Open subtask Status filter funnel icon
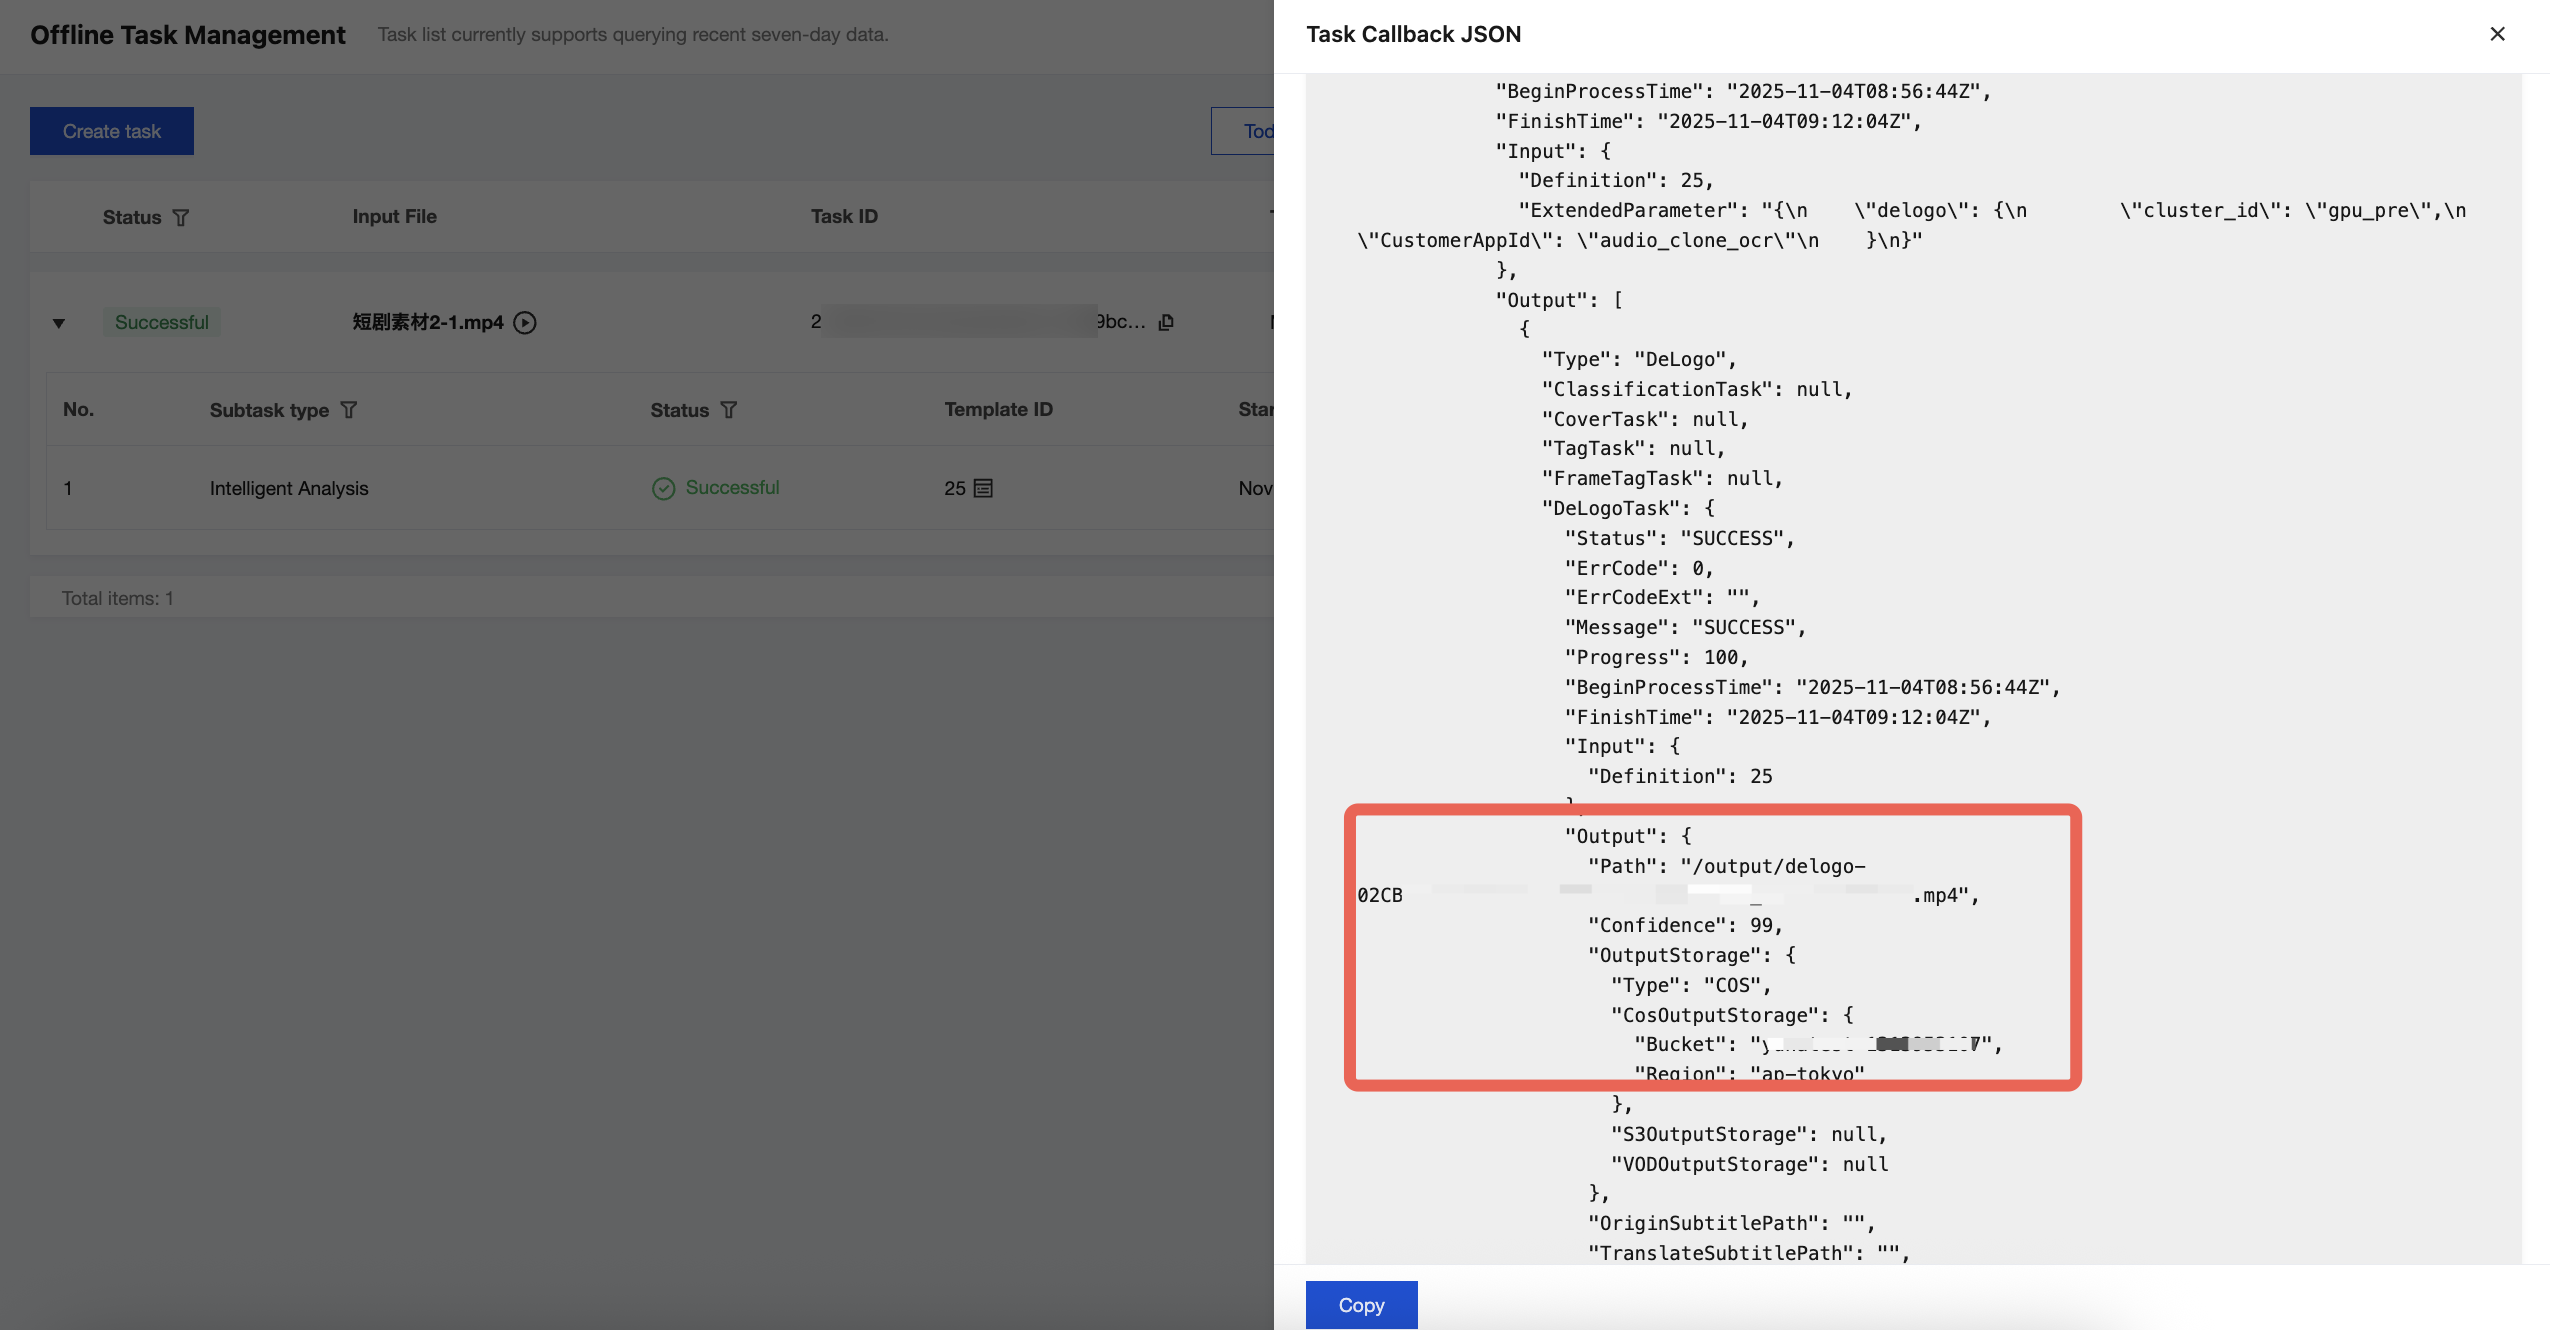This screenshot has width=2550, height=1330. click(x=729, y=410)
